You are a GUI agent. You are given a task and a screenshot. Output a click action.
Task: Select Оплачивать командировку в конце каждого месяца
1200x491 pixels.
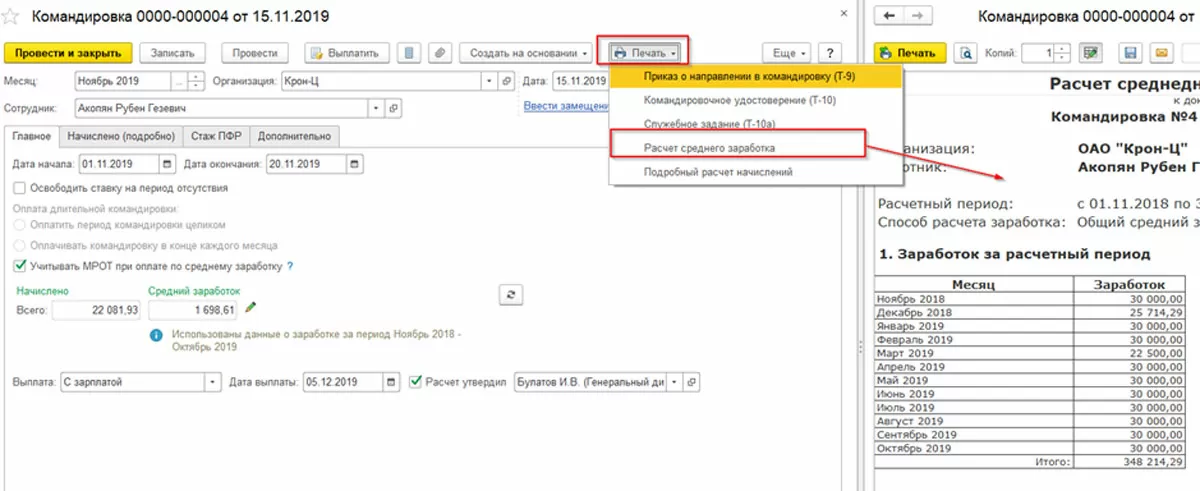(20, 245)
